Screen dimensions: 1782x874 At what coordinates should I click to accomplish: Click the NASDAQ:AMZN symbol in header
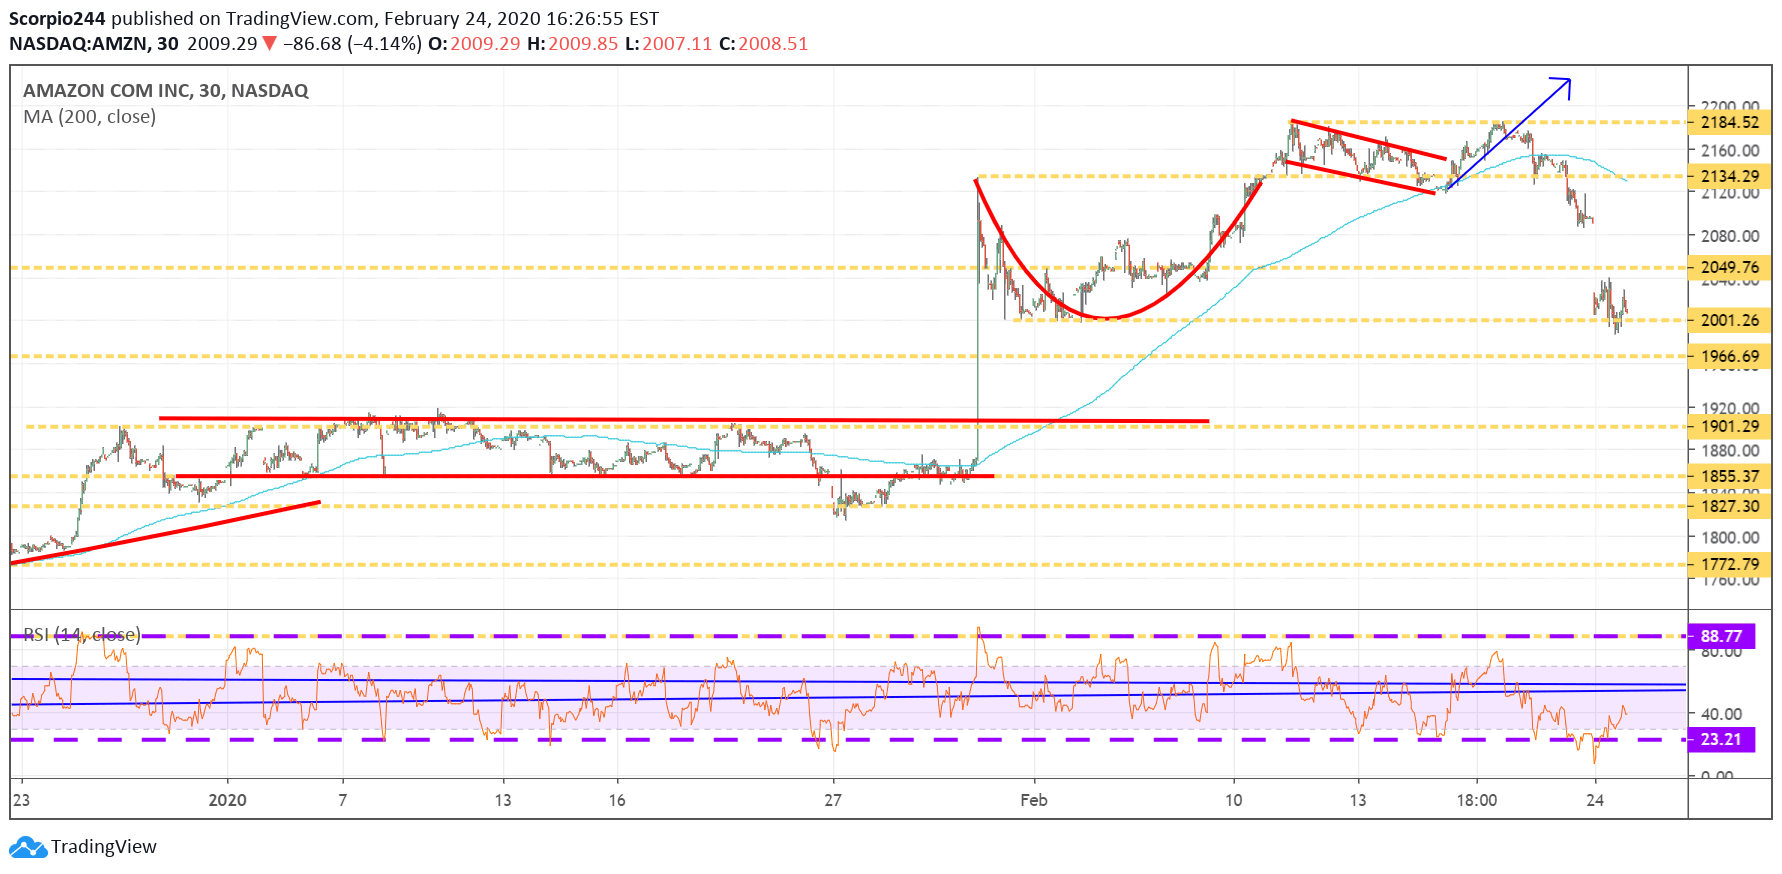point(80,44)
